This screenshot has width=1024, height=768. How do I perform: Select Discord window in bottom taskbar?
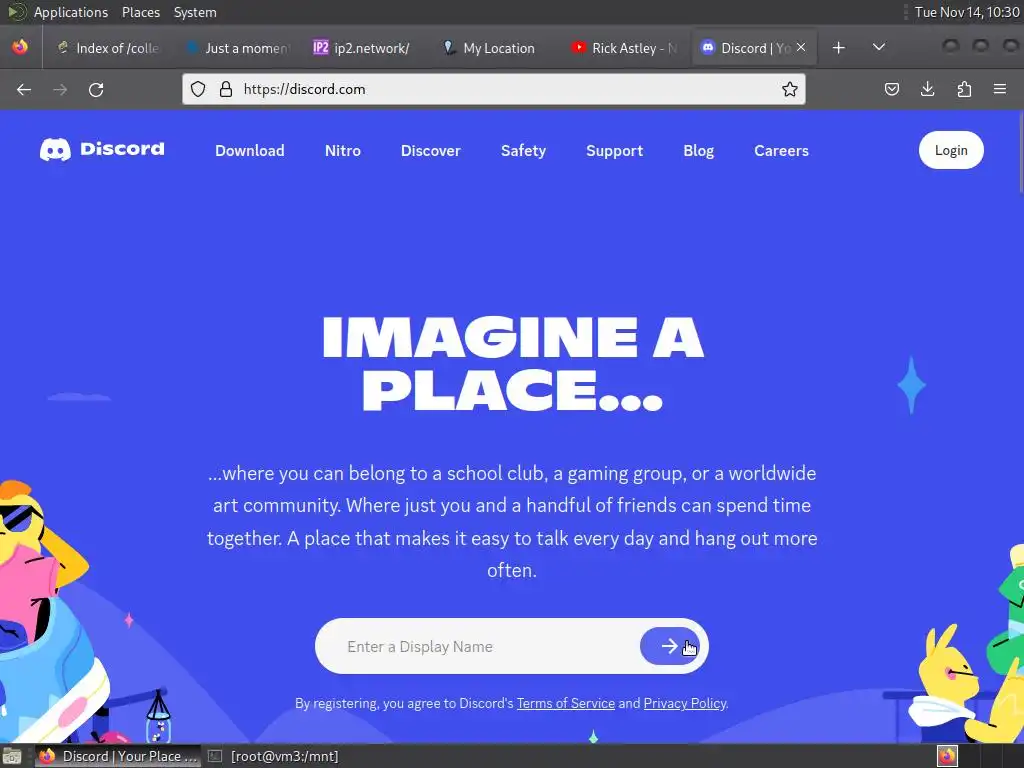point(118,756)
